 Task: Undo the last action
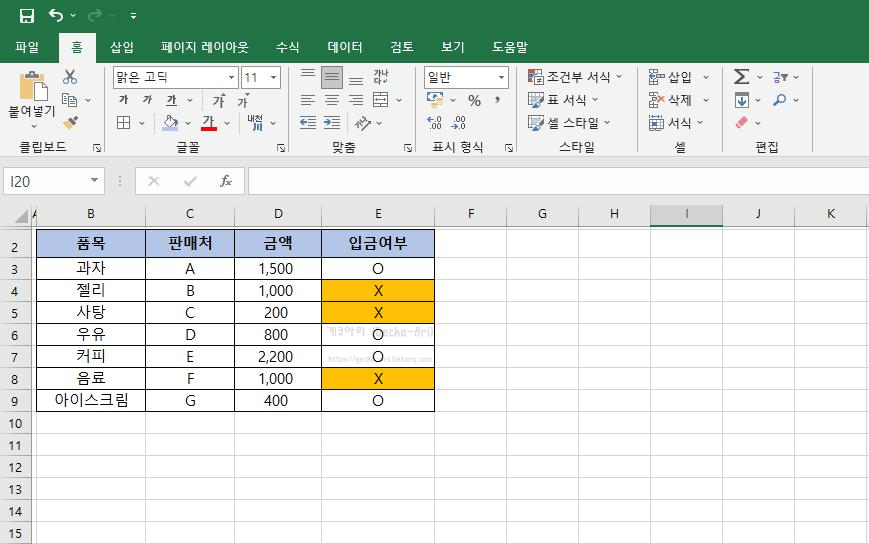click(x=56, y=16)
